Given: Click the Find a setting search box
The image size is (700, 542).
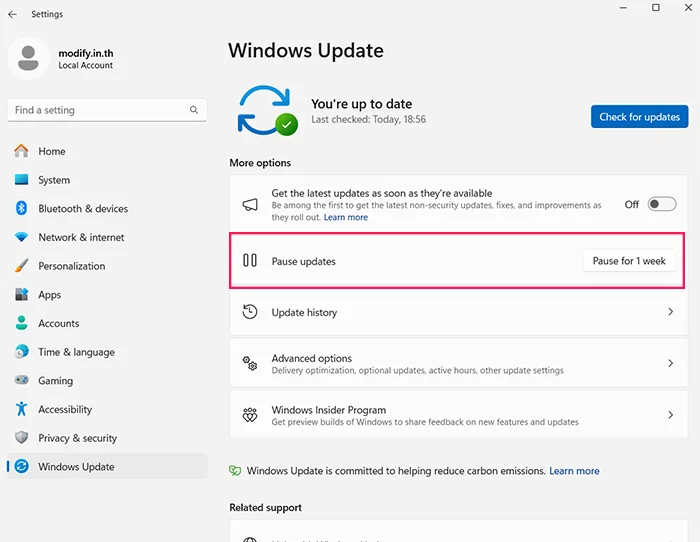Looking at the screenshot, I should 107,110.
